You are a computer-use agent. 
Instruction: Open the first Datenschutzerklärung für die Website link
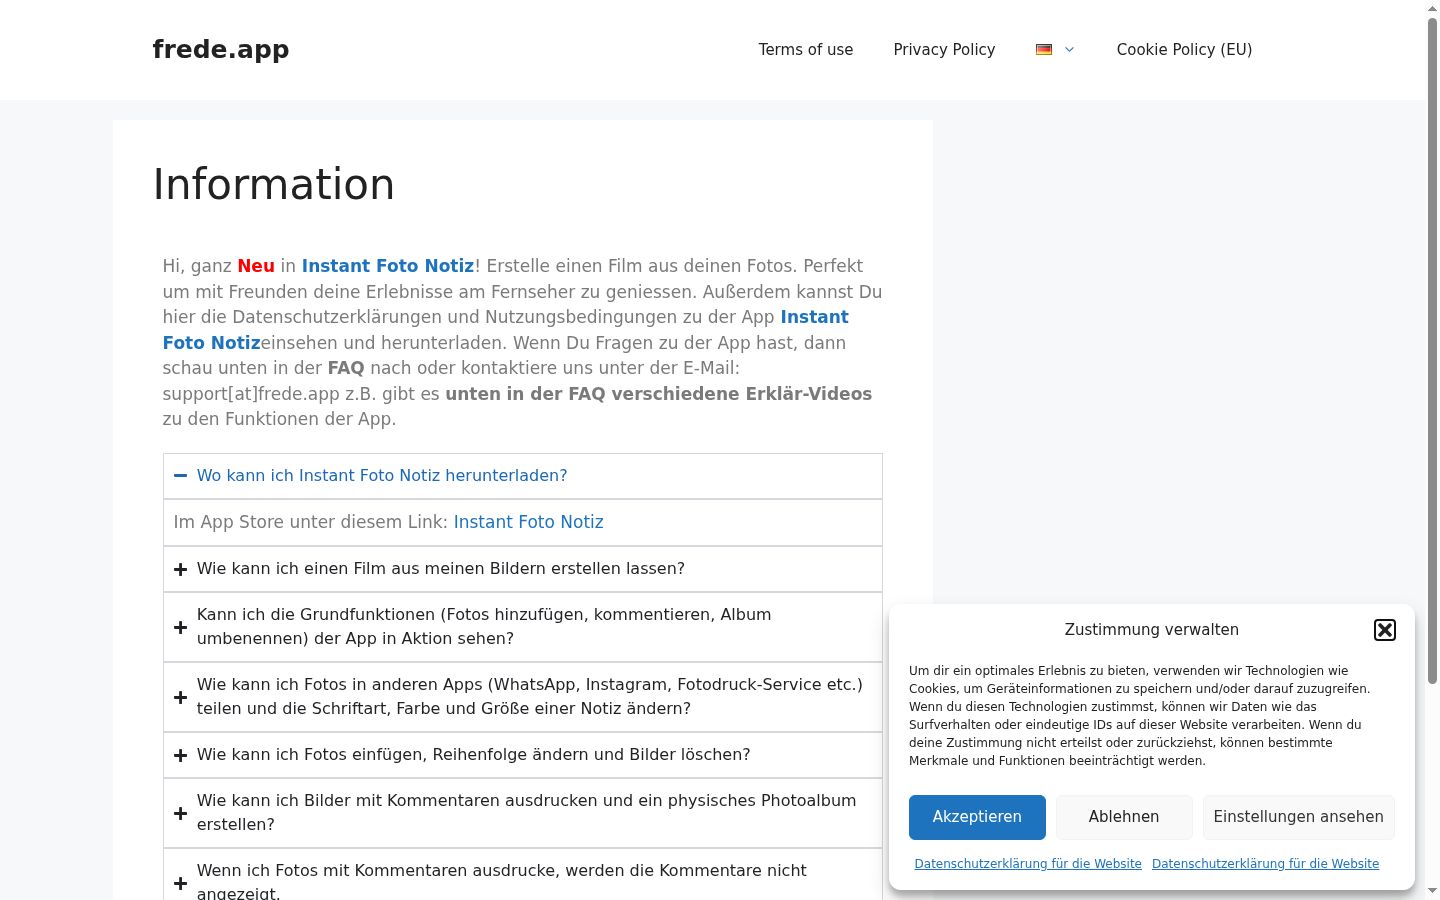[x=1028, y=864]
